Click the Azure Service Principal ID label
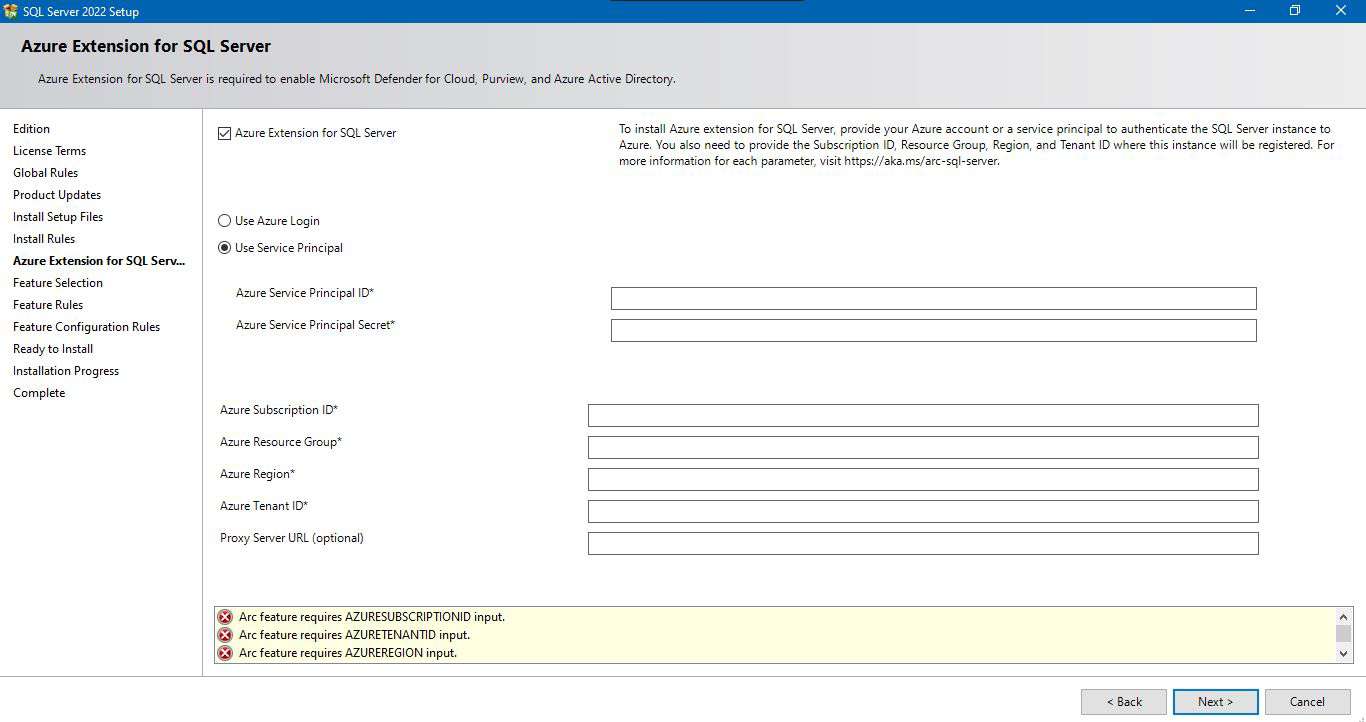This screenshot has height=722, width=1366. point(305,293)
